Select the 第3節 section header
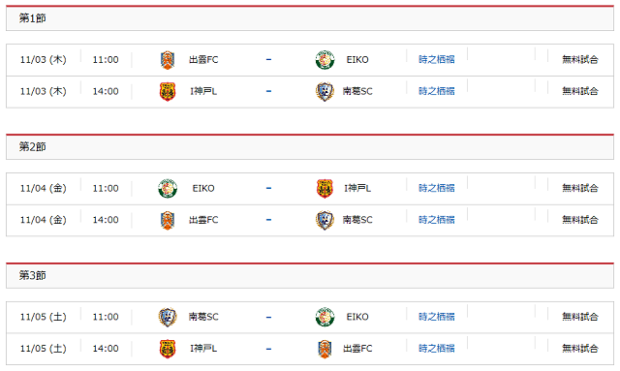This screenshot has width=620, height=371. click(x=310, y=275)
